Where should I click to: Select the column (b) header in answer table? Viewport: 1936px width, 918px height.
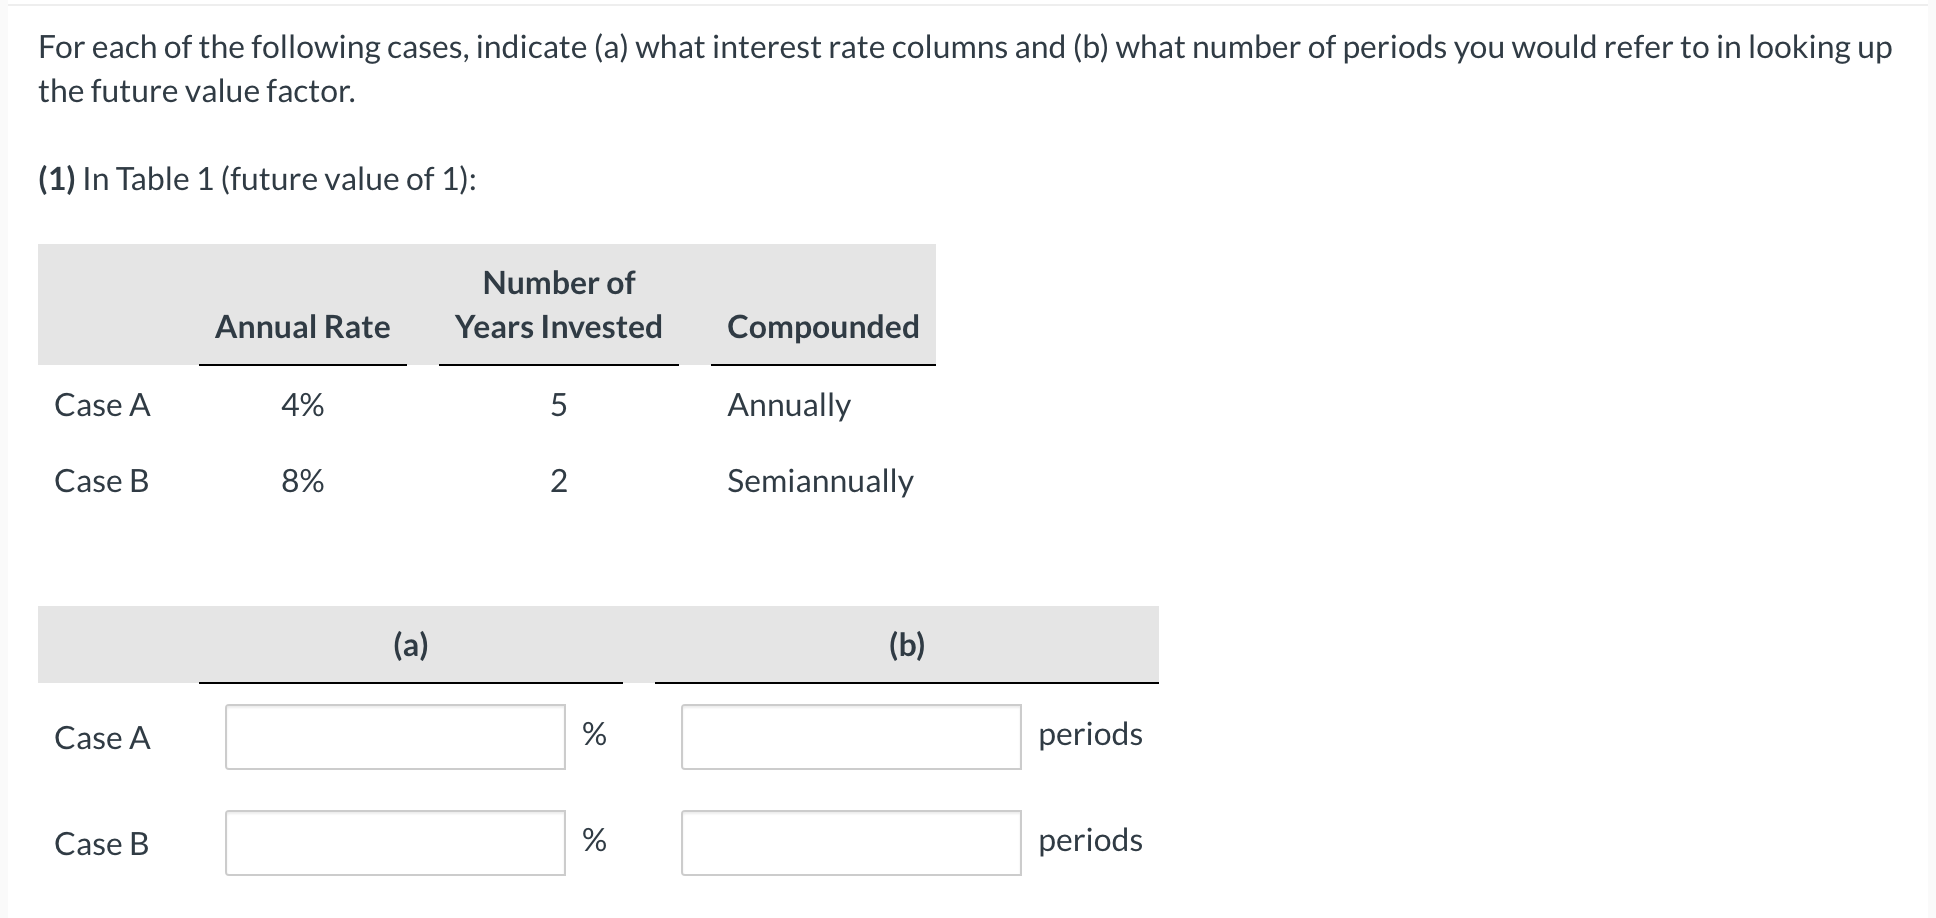[x=905, y=645]
